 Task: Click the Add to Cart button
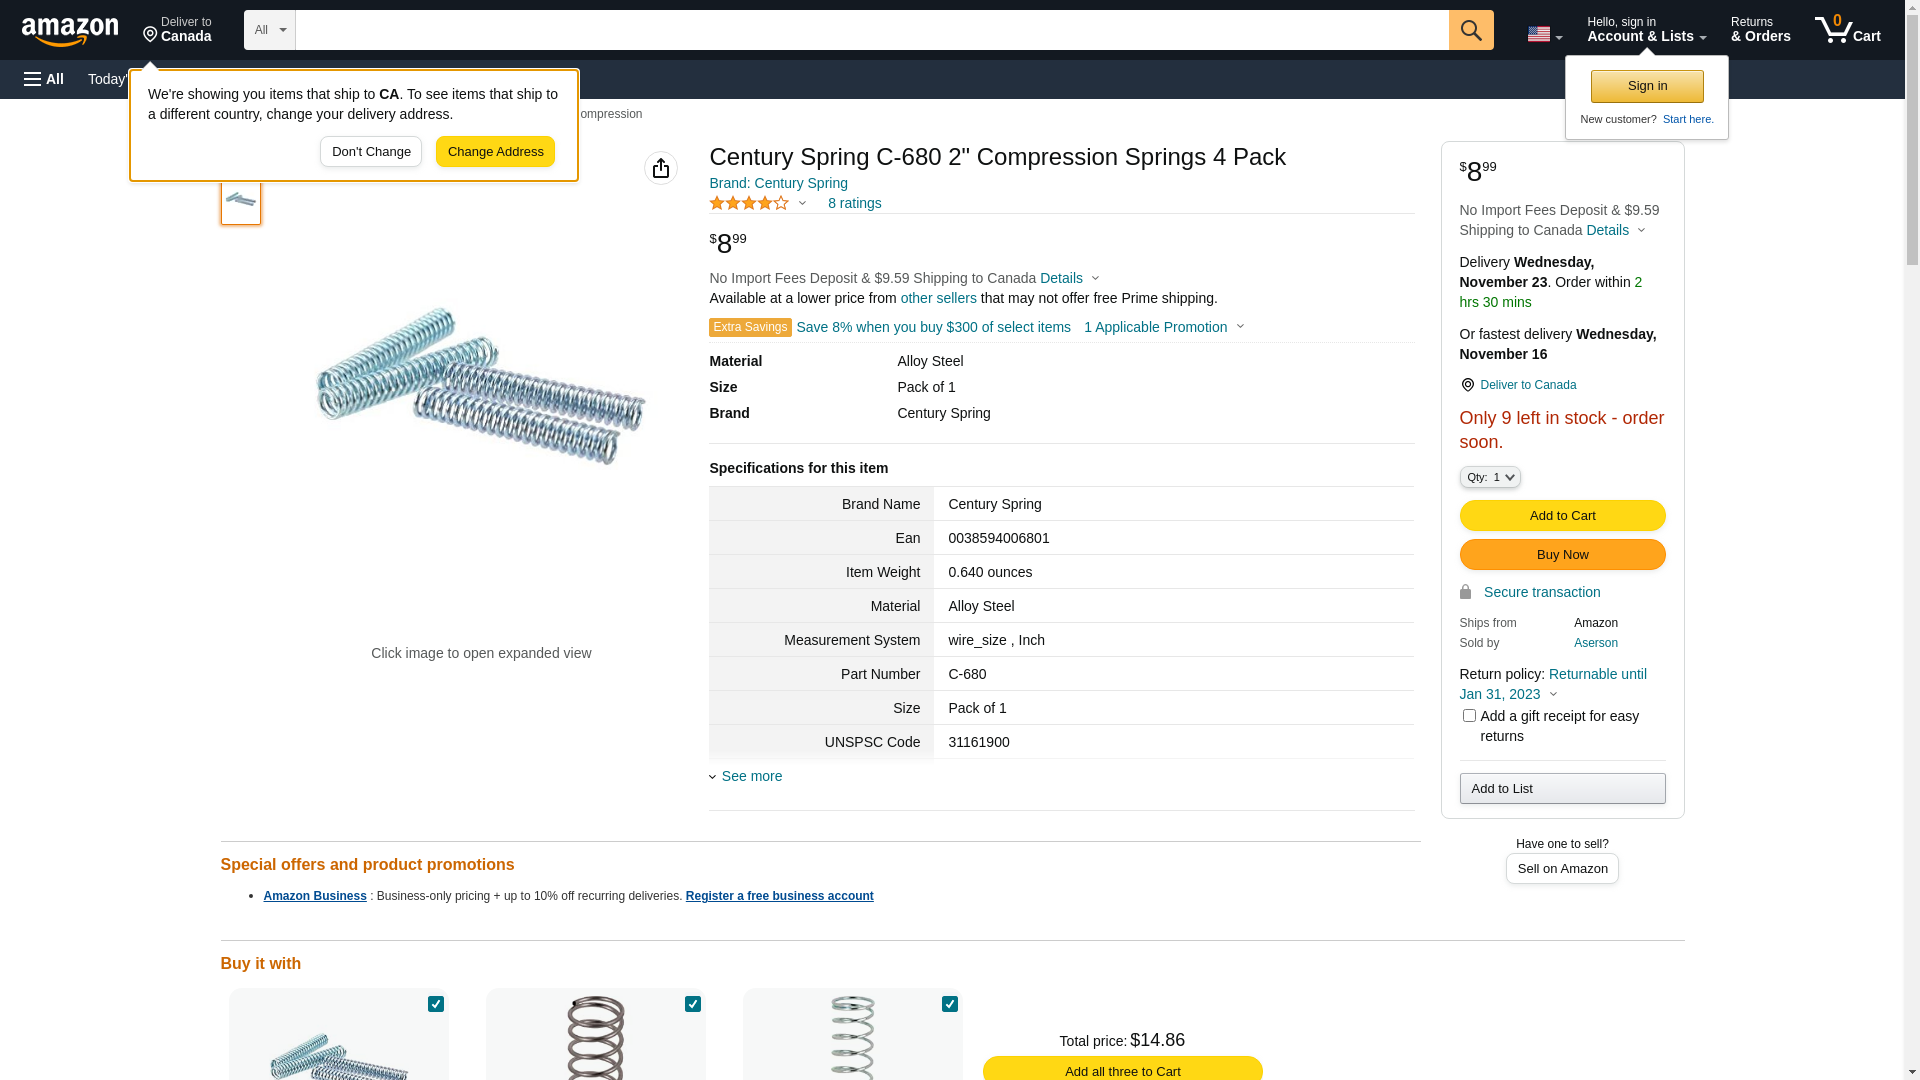(x=1561, y=515)
